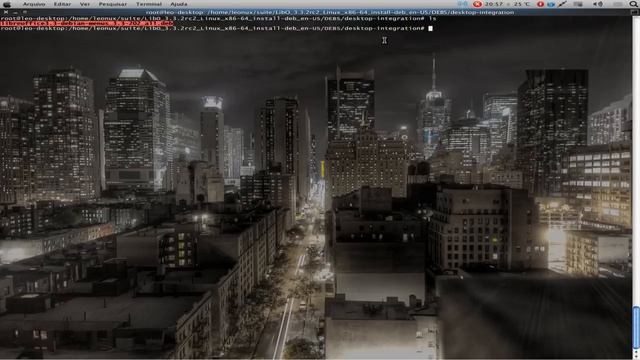Image resolution: width=640 pixels, height=360 pixels.
Task: Click the red X tray icon
Action: (477, 4)
